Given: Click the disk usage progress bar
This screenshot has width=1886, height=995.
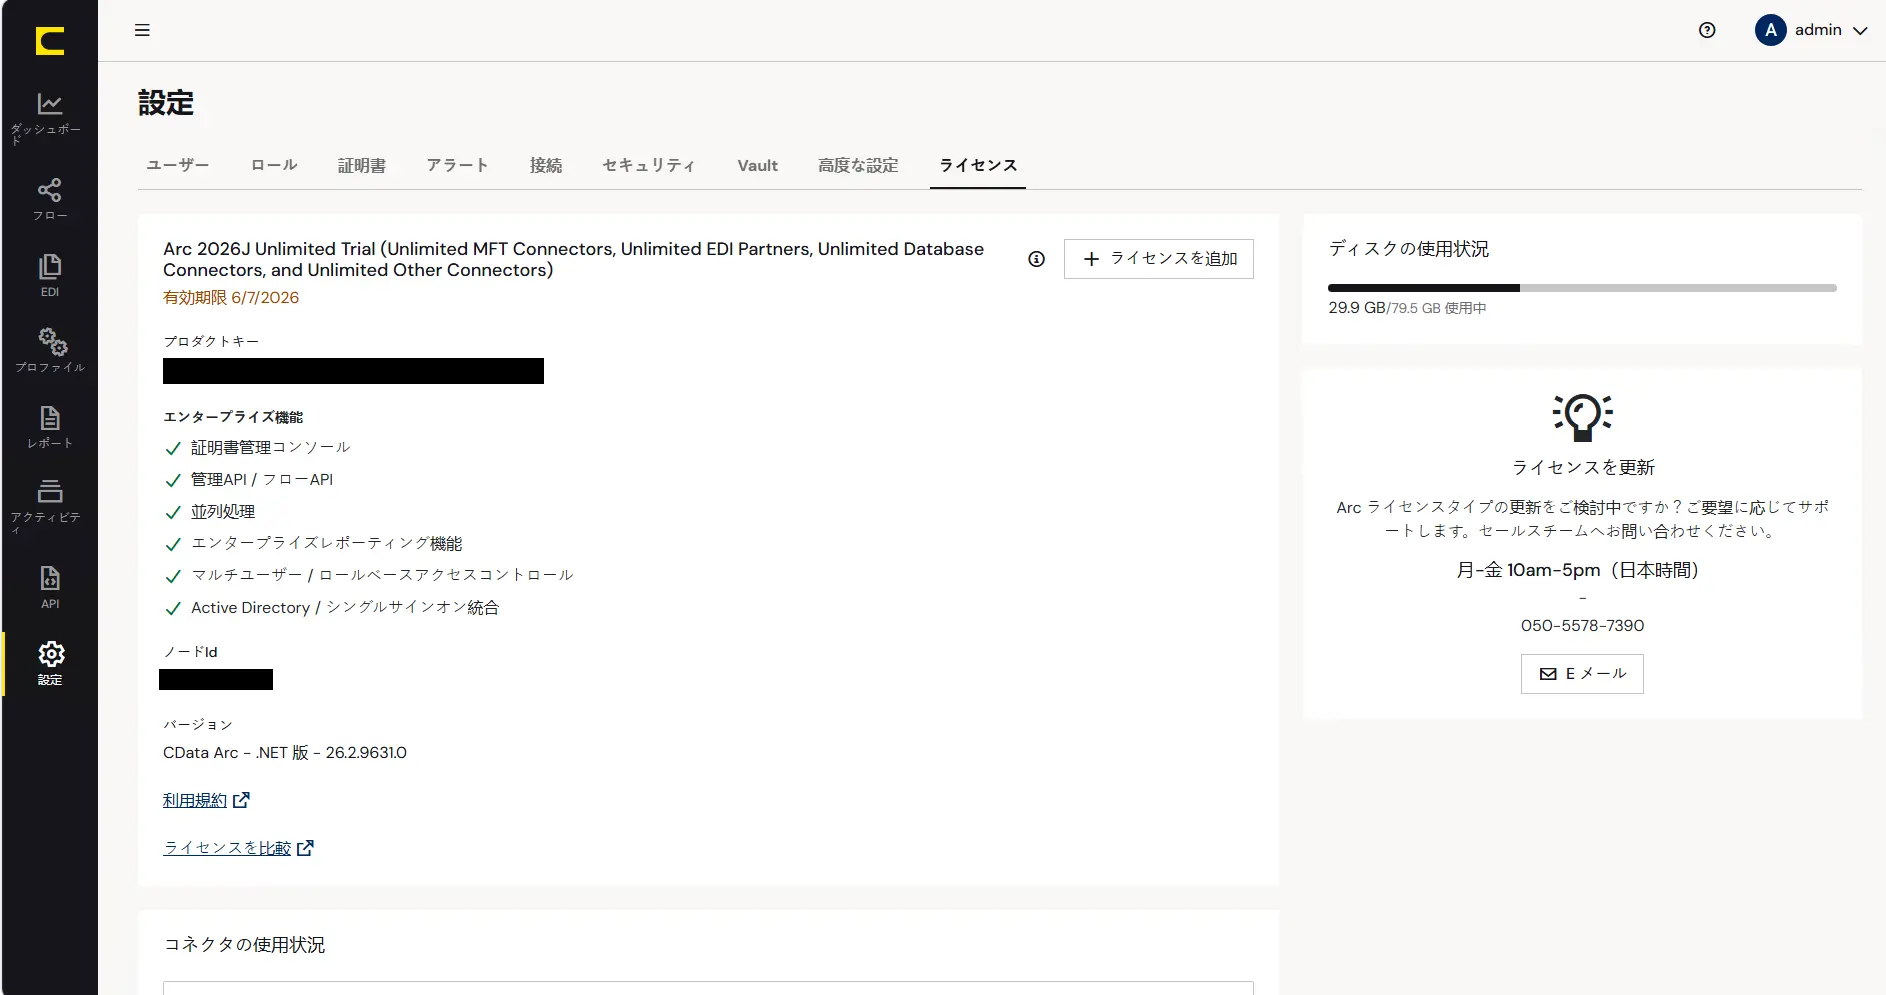Looking at the screenshot, I should click(1582, 288).
